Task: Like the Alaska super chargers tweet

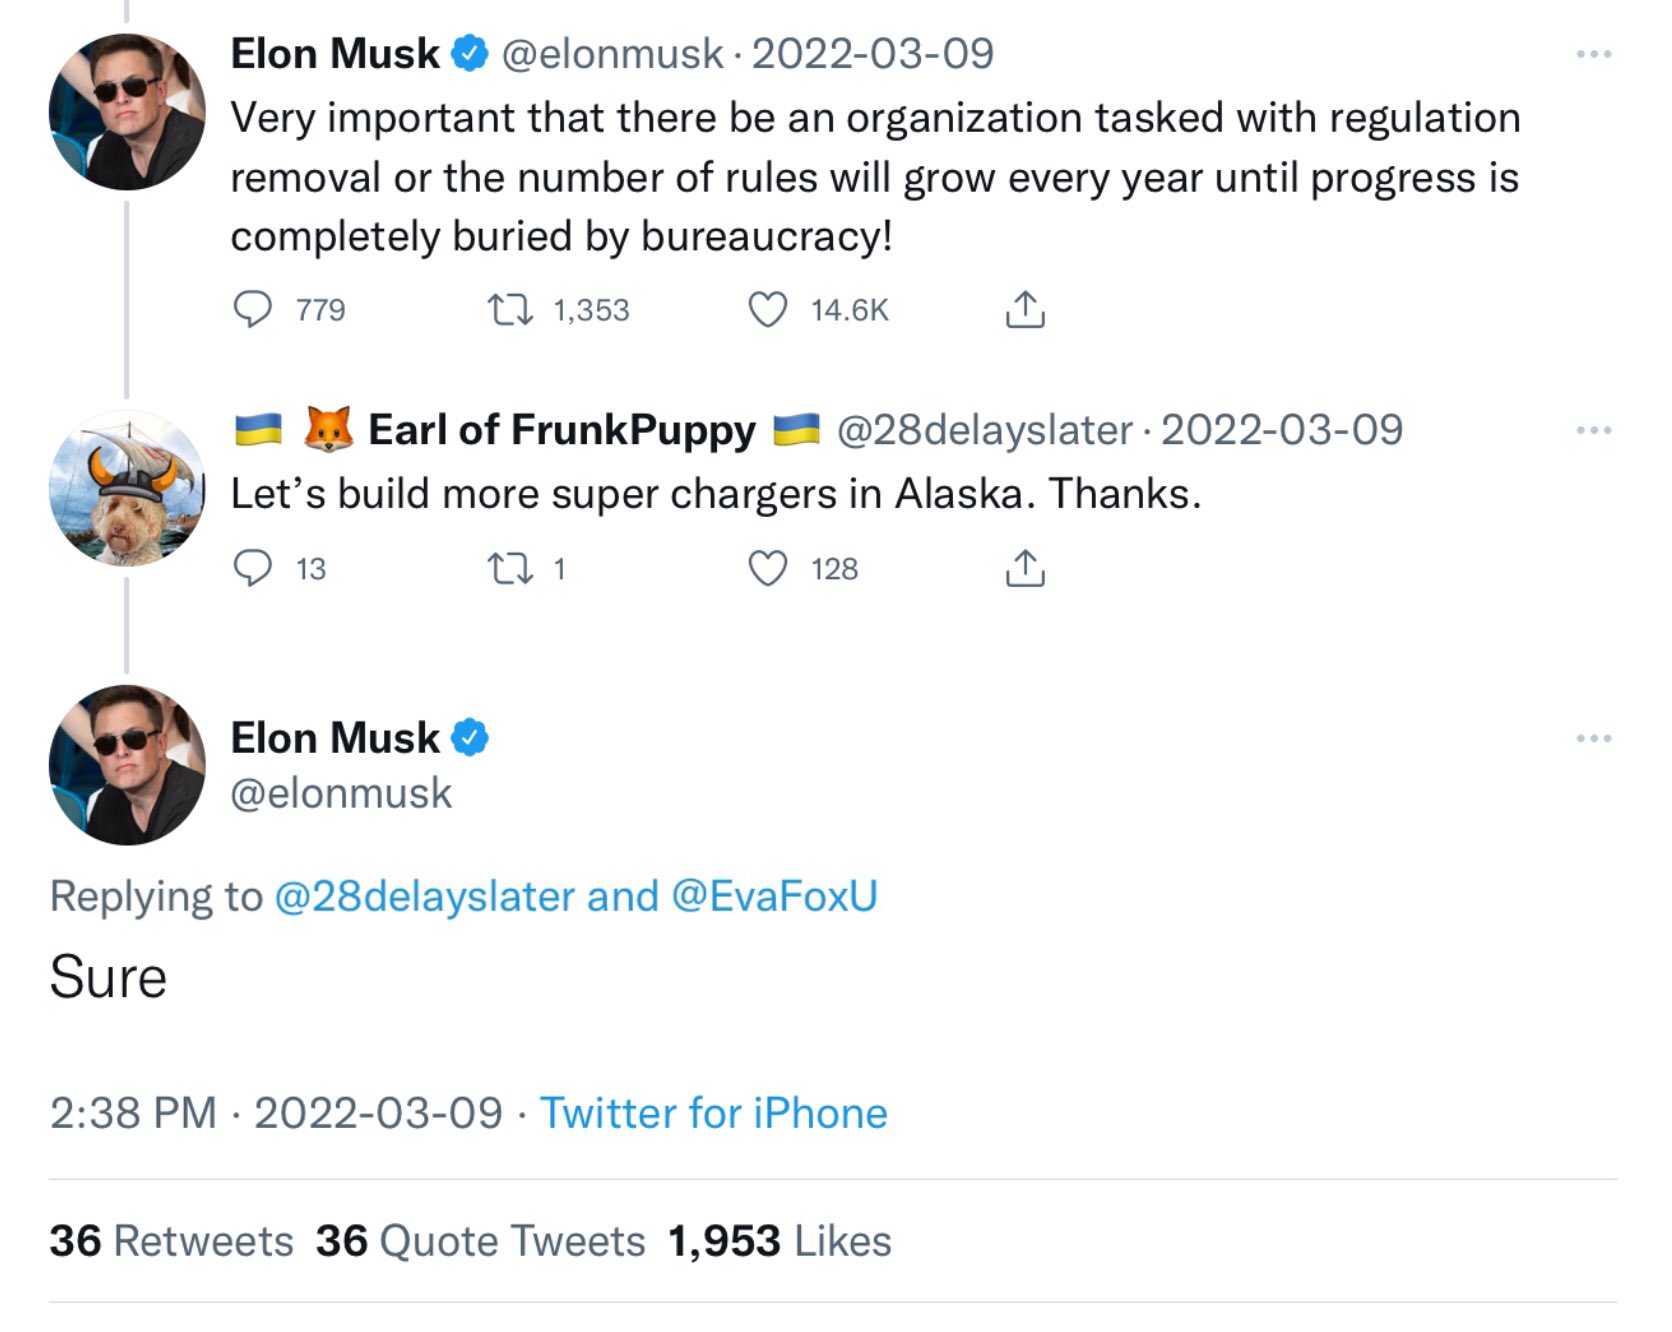Action: [768, 569]
